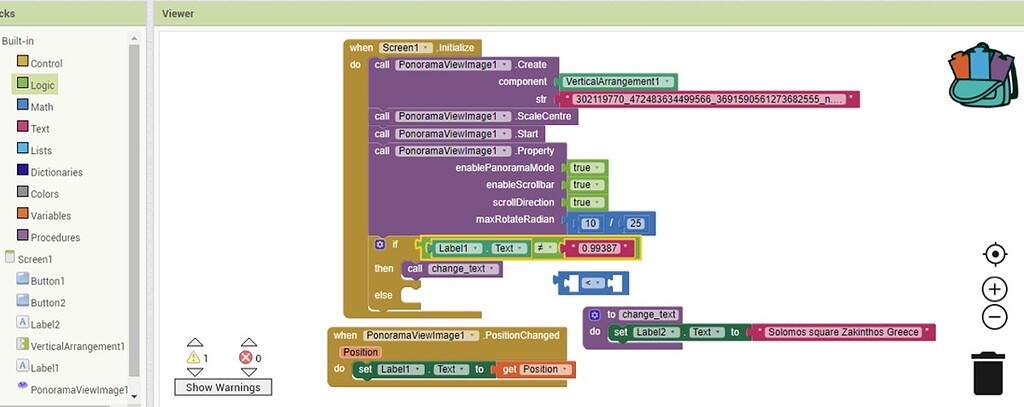Toggle the scrollDirection true value
Viewport: 1024px width, 407px height.
click(586, 202)
